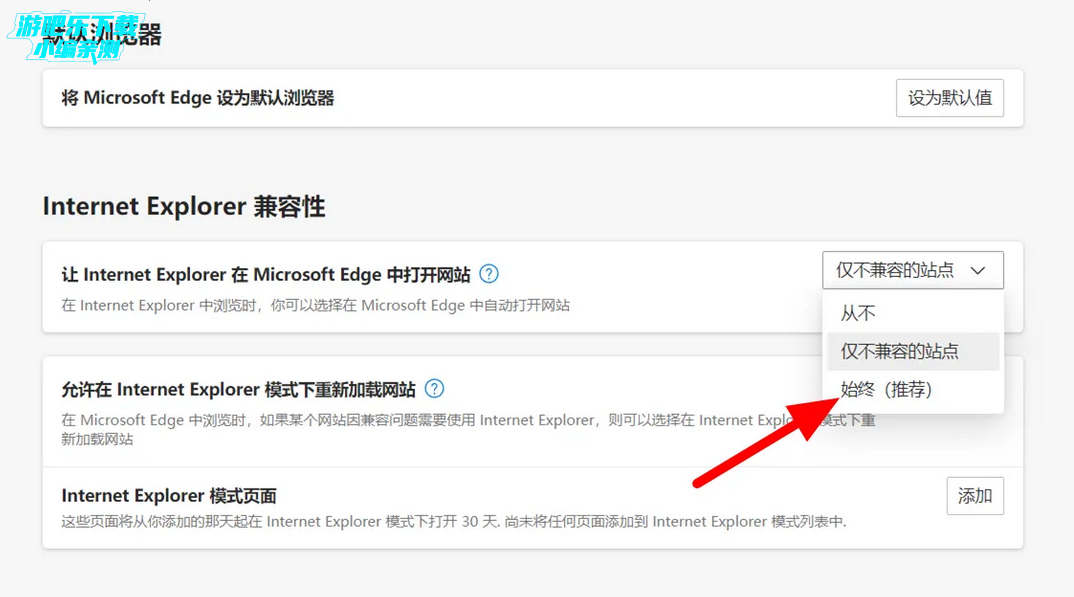
Task: Click 将 Microsoft Edge 设为默认浏览器 text
Action: tap(197, 98)
